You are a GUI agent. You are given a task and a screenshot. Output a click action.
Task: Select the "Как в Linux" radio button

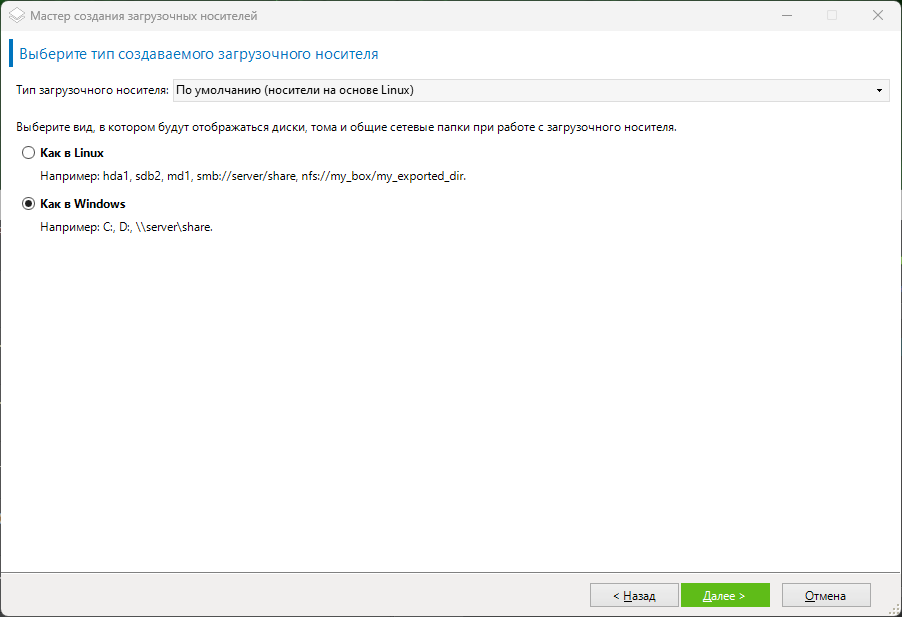(28, 154)
